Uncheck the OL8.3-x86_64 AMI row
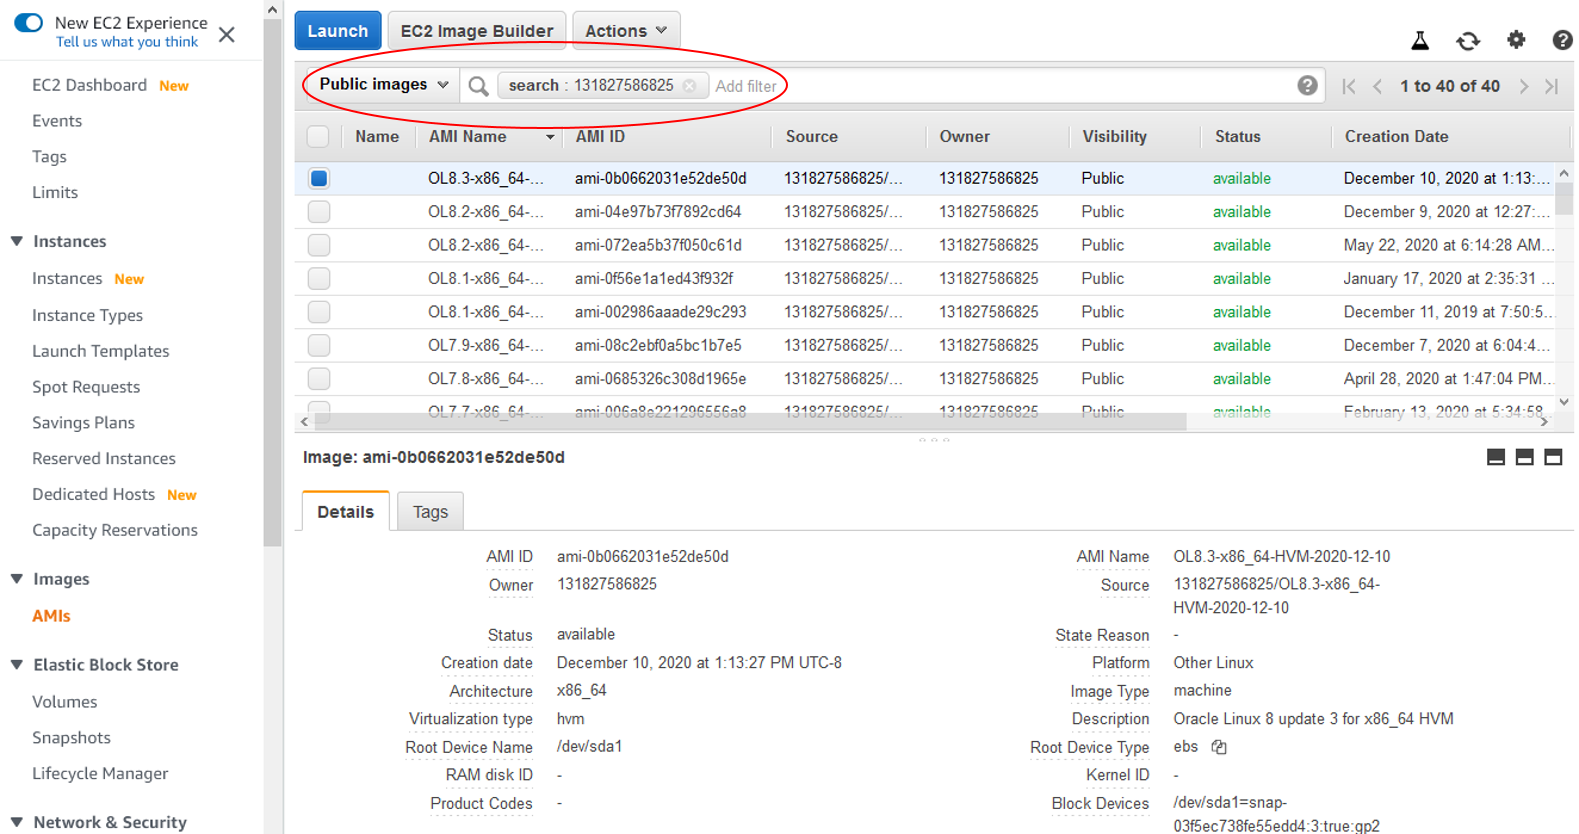This screenshot has width=1579, height=834. pos(319,178)
